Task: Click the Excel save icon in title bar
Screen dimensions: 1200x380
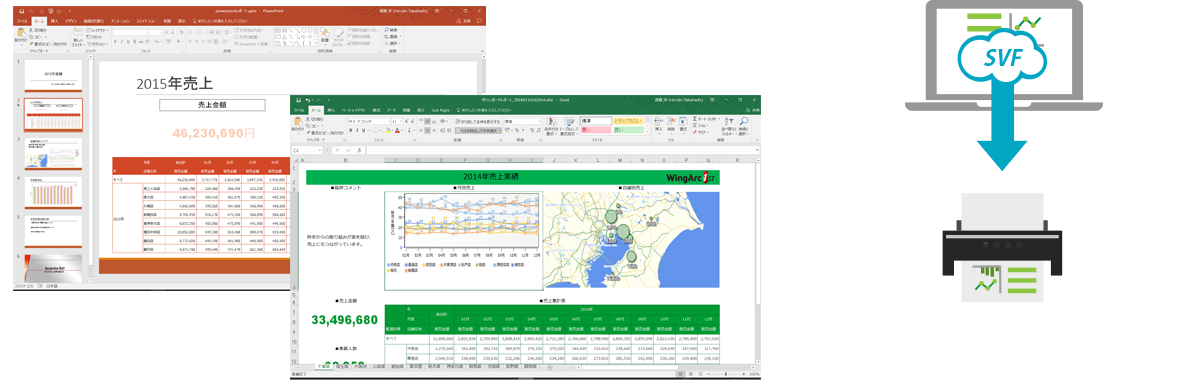Action: click(298, 100)
